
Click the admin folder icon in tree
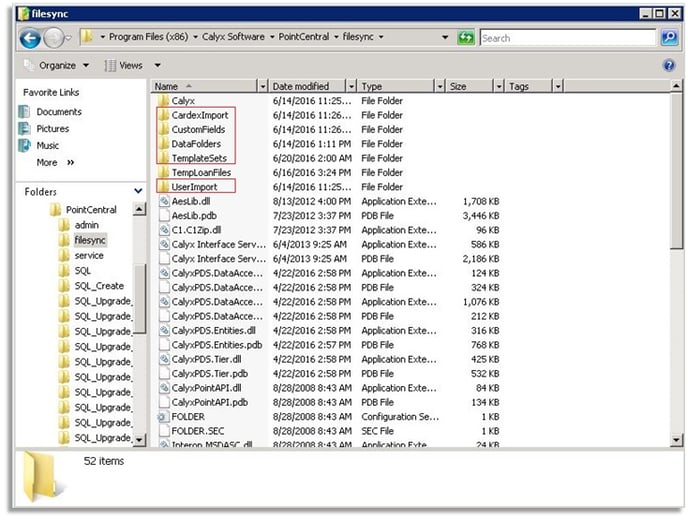[x=64, y=225]
